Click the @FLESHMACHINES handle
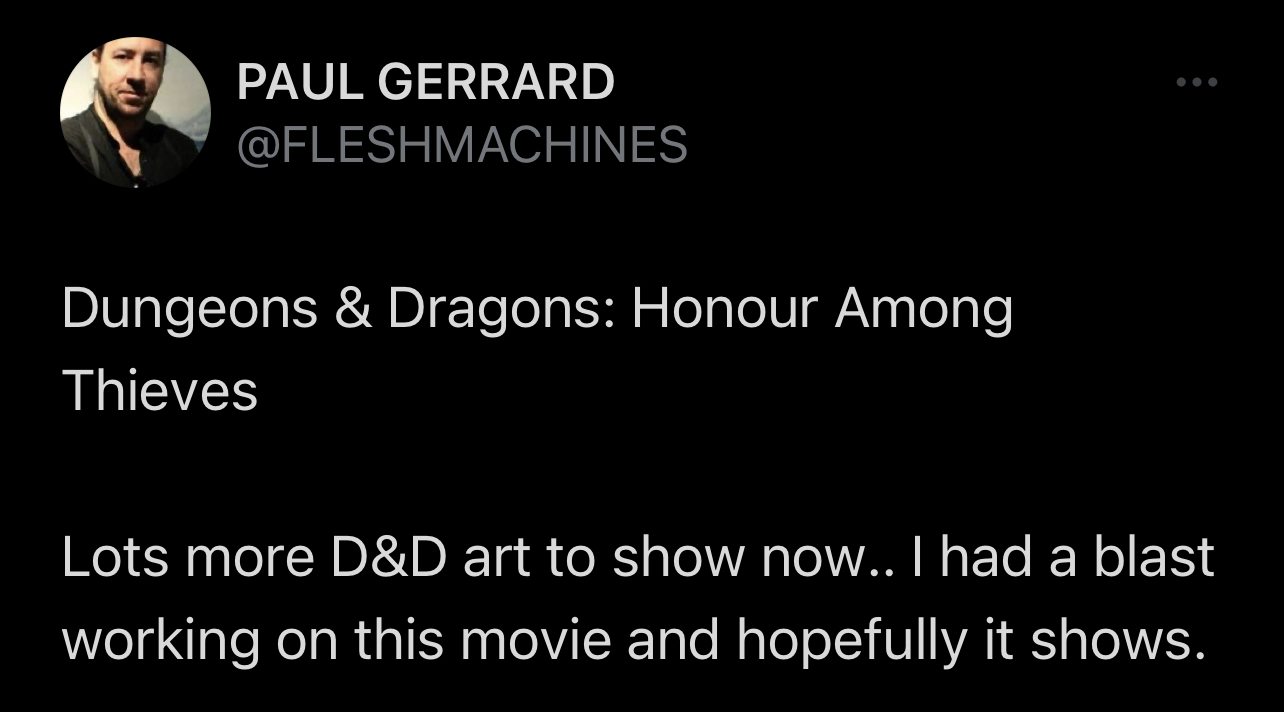Image resolution: width=1284 pixels, height=712 pixels. [461, 145]
